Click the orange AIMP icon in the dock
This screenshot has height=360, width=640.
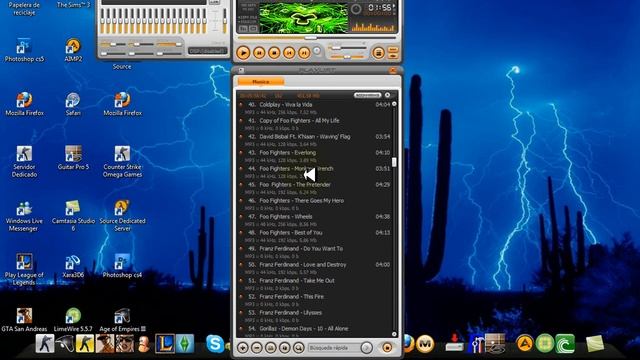[525, 344]
